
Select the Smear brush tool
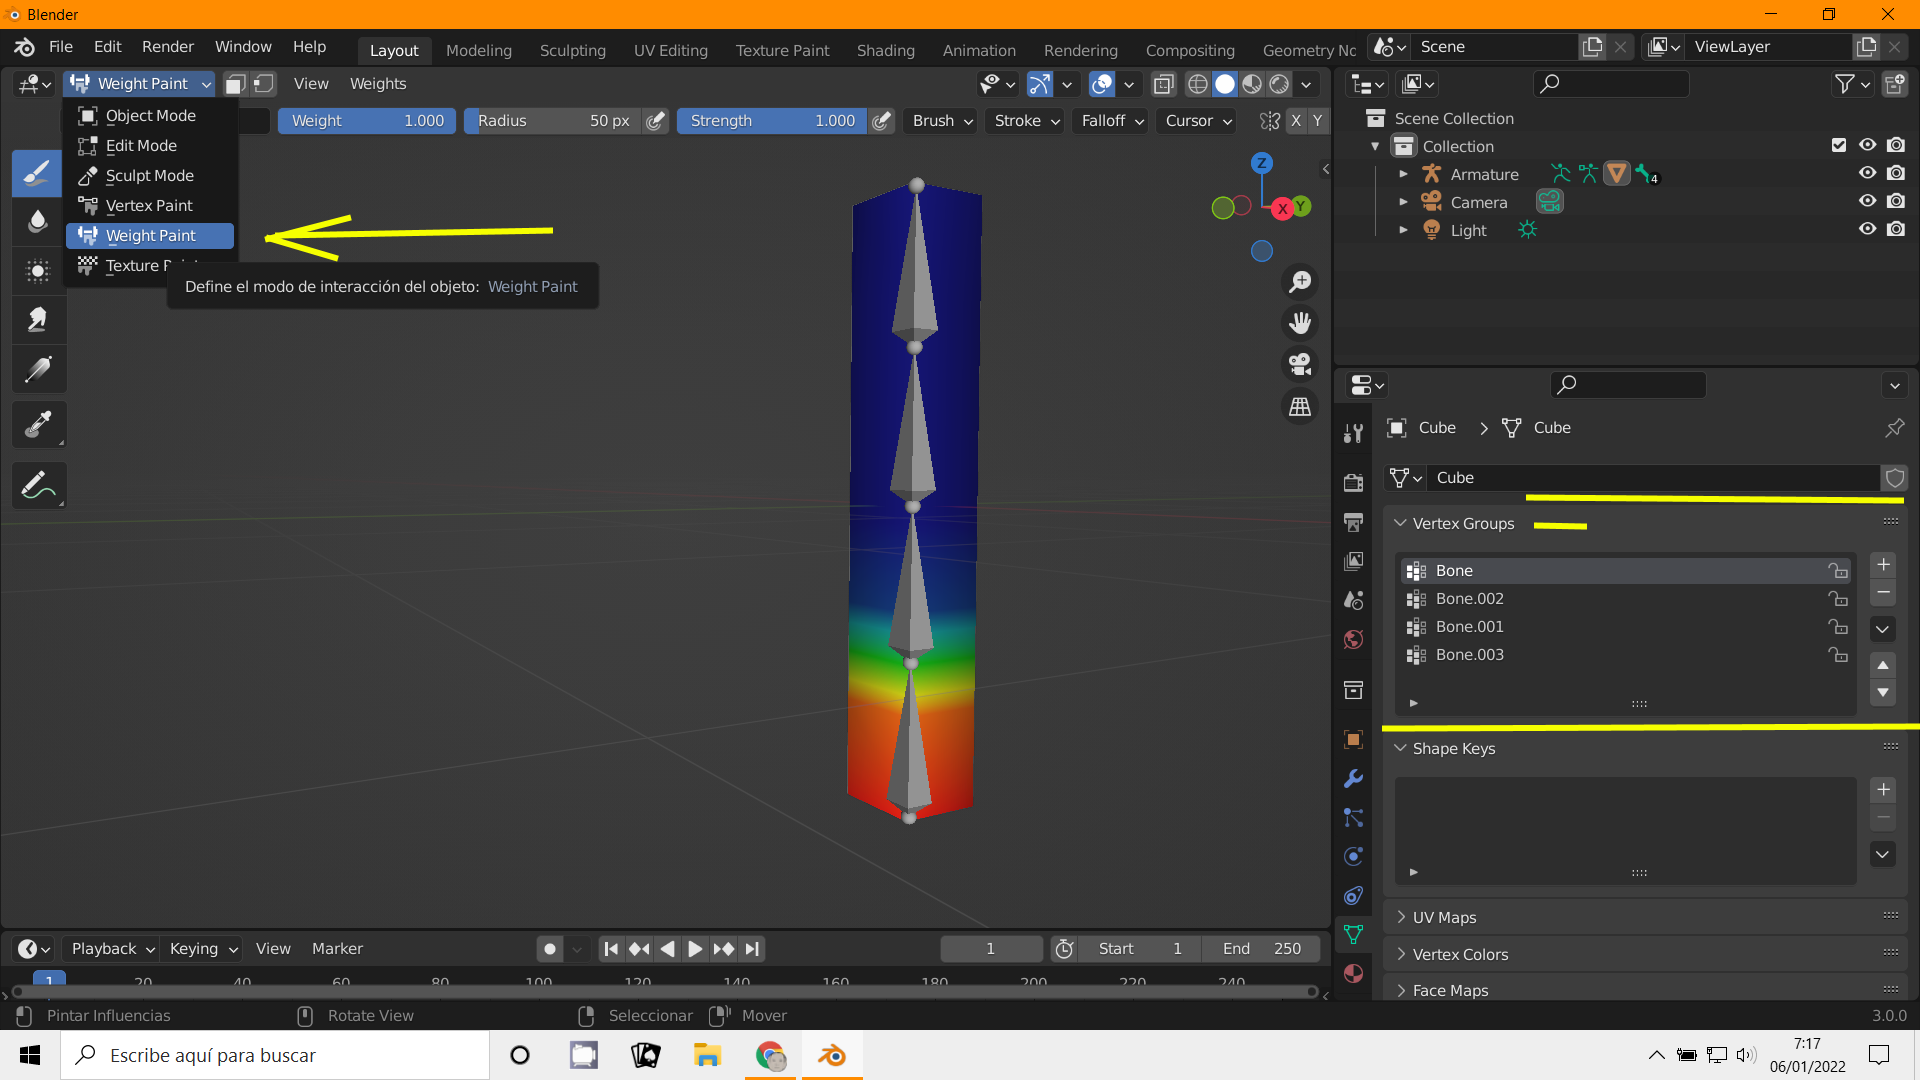point(37,319)
